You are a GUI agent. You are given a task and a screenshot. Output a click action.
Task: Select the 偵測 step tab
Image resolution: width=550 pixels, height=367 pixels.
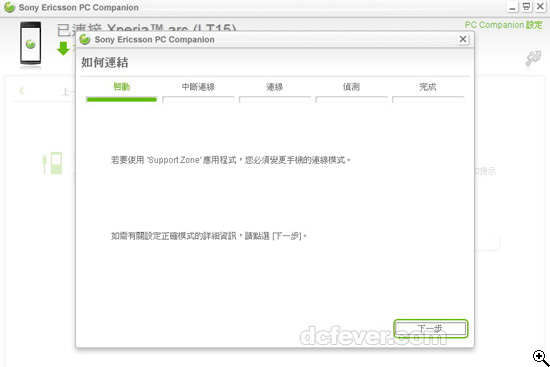(351, 87)
